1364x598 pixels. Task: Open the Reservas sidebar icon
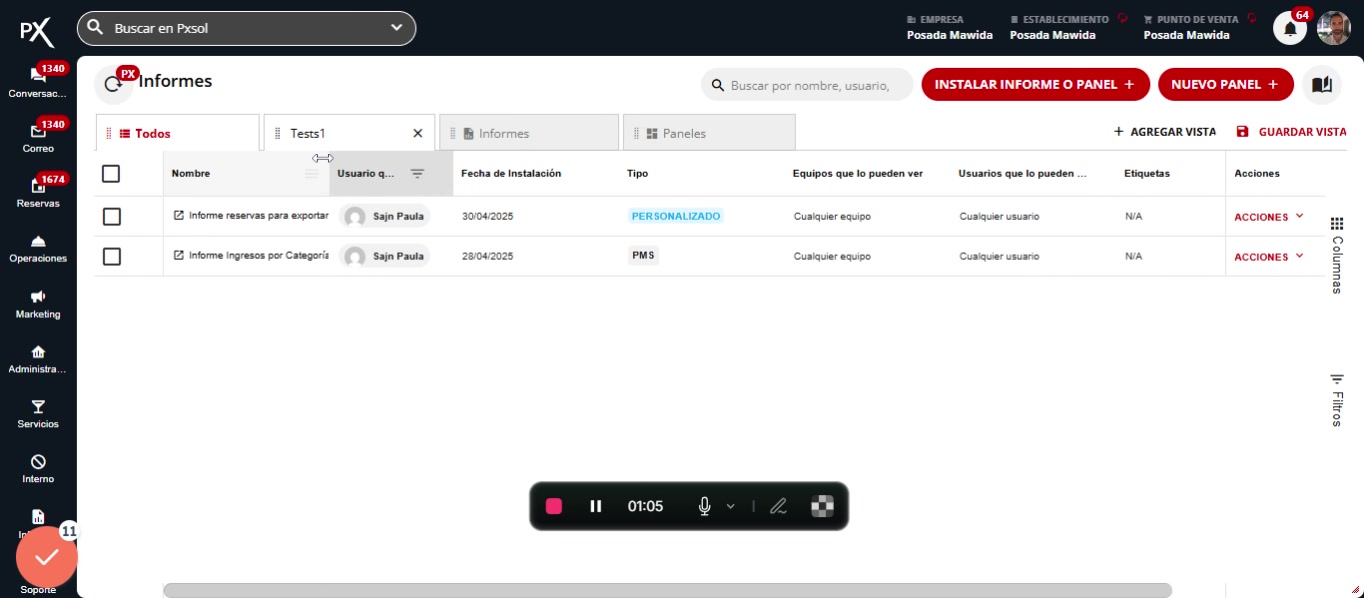(38, 186)
